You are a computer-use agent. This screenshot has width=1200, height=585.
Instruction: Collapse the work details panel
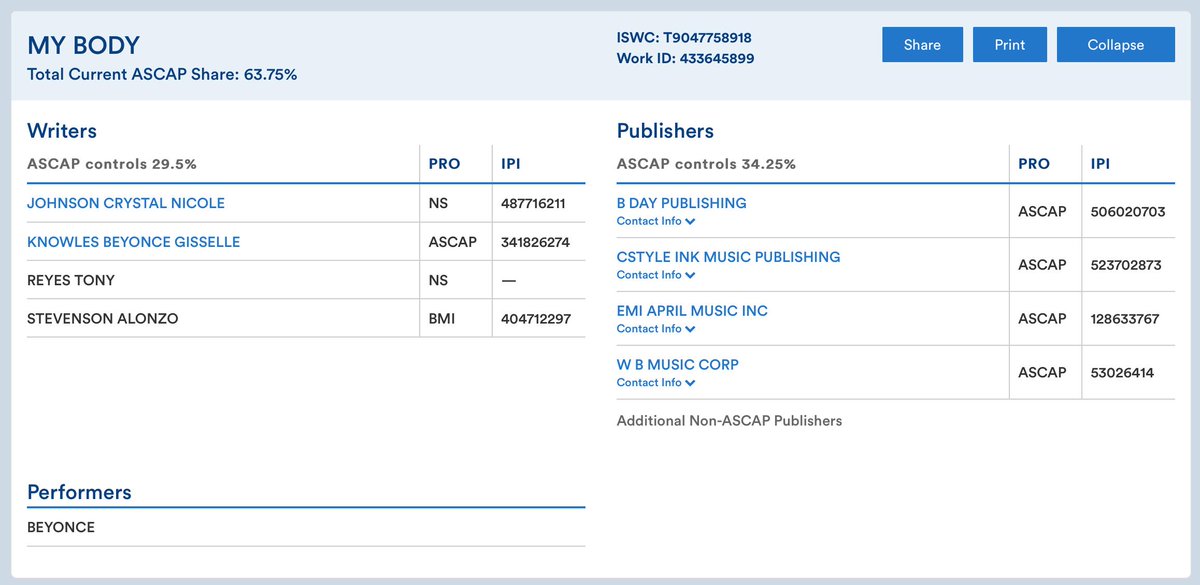tap(1115, 44)
